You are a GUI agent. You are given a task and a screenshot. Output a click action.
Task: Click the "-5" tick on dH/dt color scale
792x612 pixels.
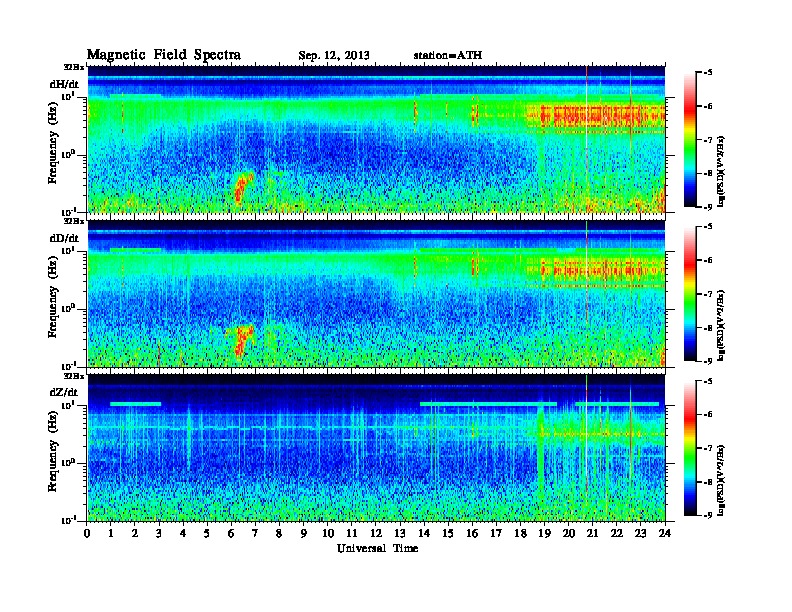point(707,72)
